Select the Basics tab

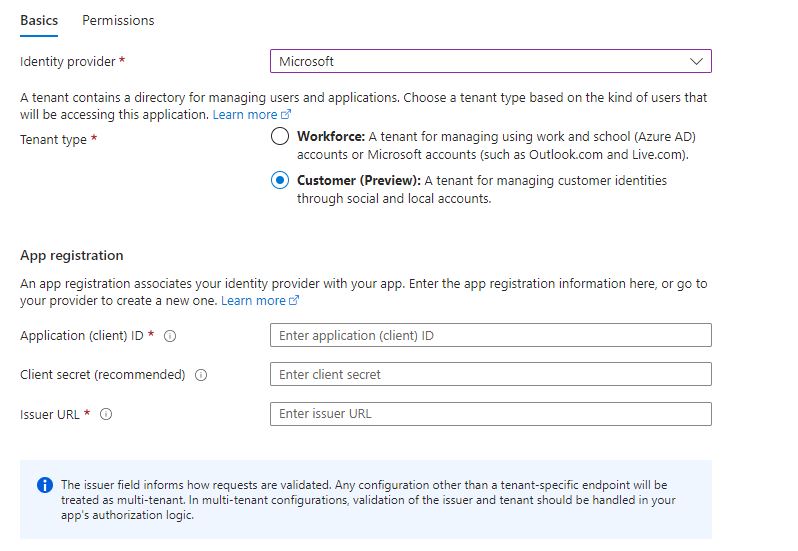[x=39, y=20]
